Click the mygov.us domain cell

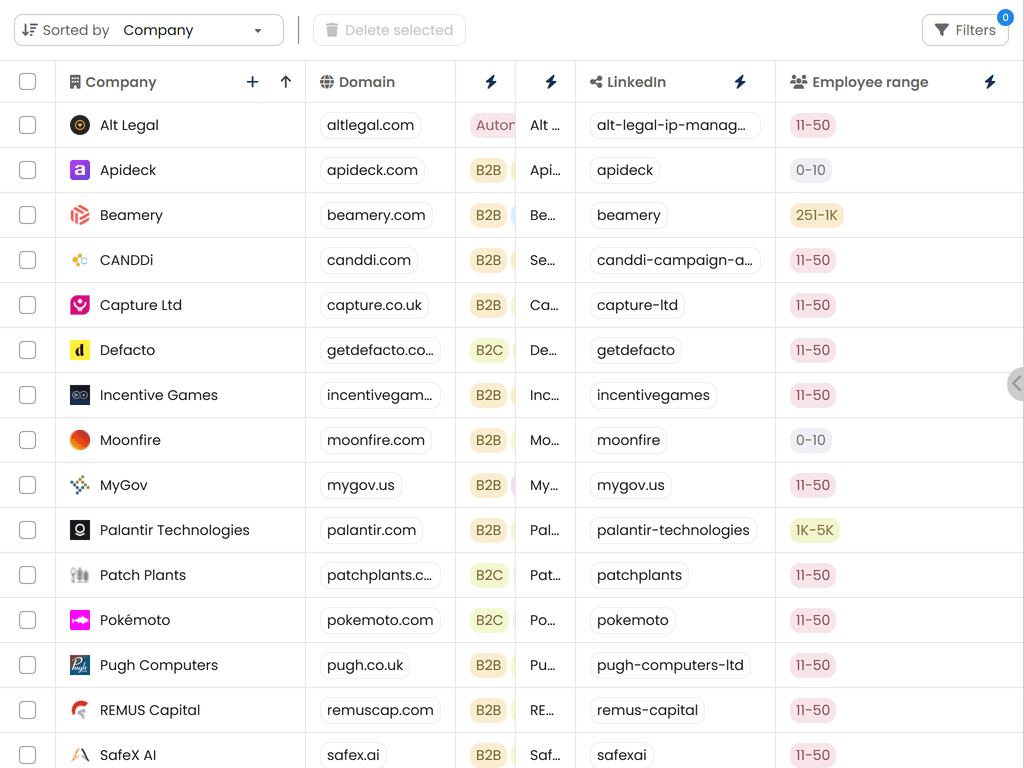tap(360, 485)
